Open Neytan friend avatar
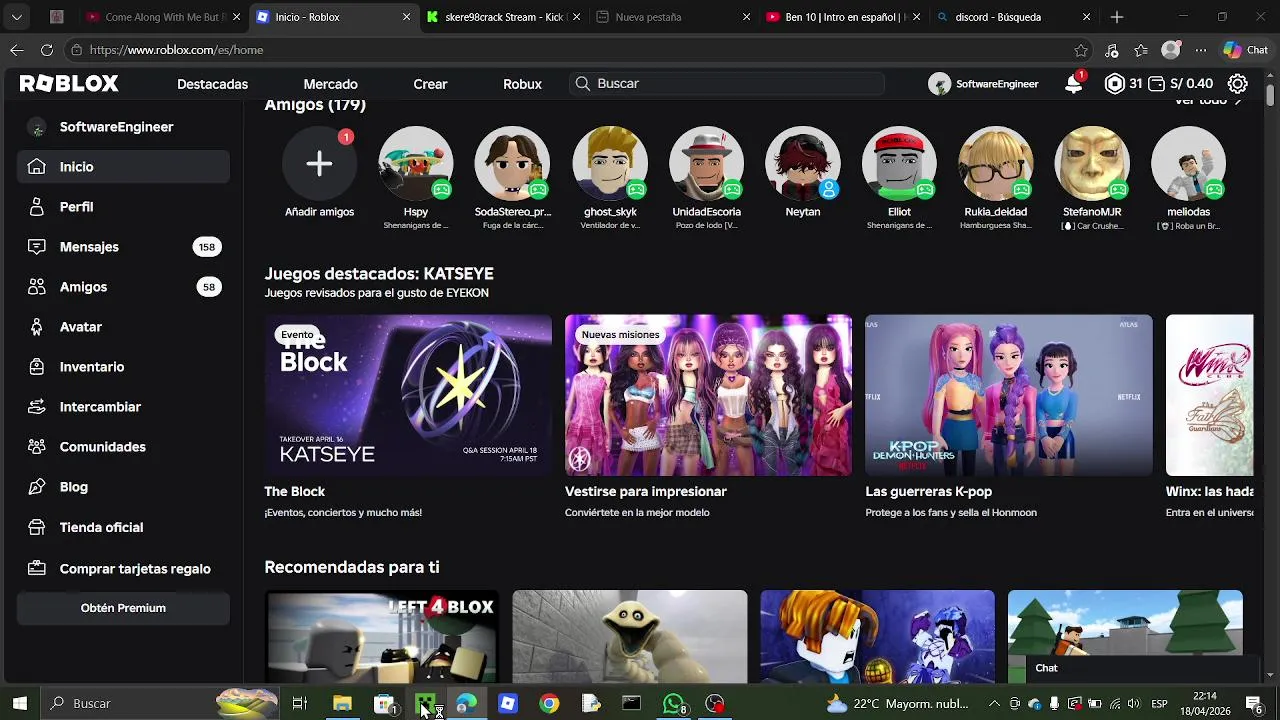This screenshot has width=1280, height=720. [x=803, y=163]
